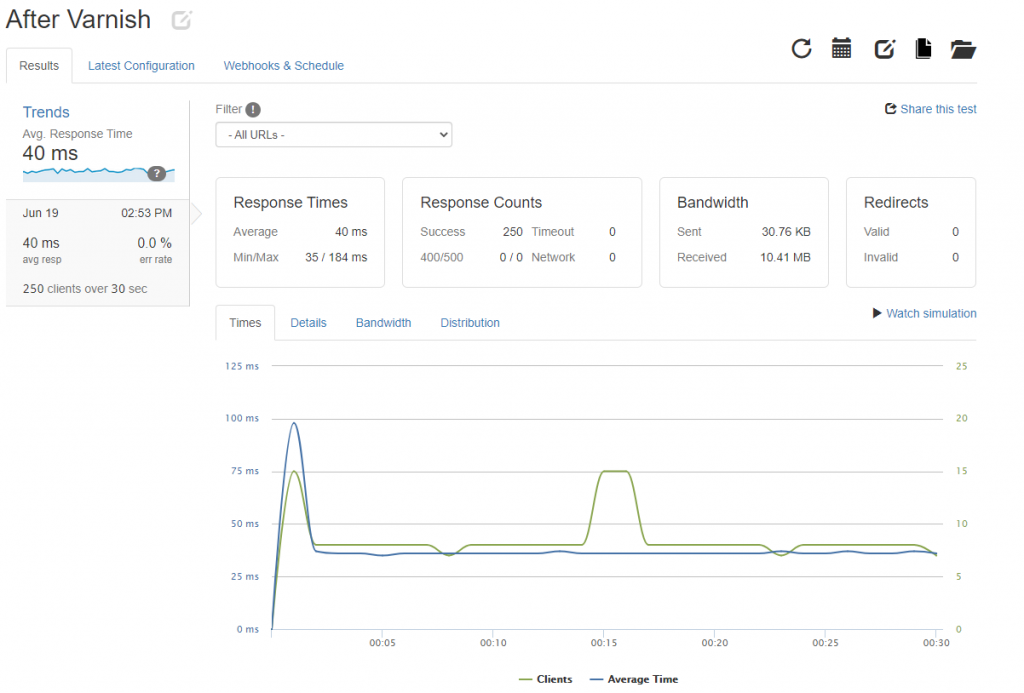Click the play triangle for Watch simulation

click(x=877, y=313)
